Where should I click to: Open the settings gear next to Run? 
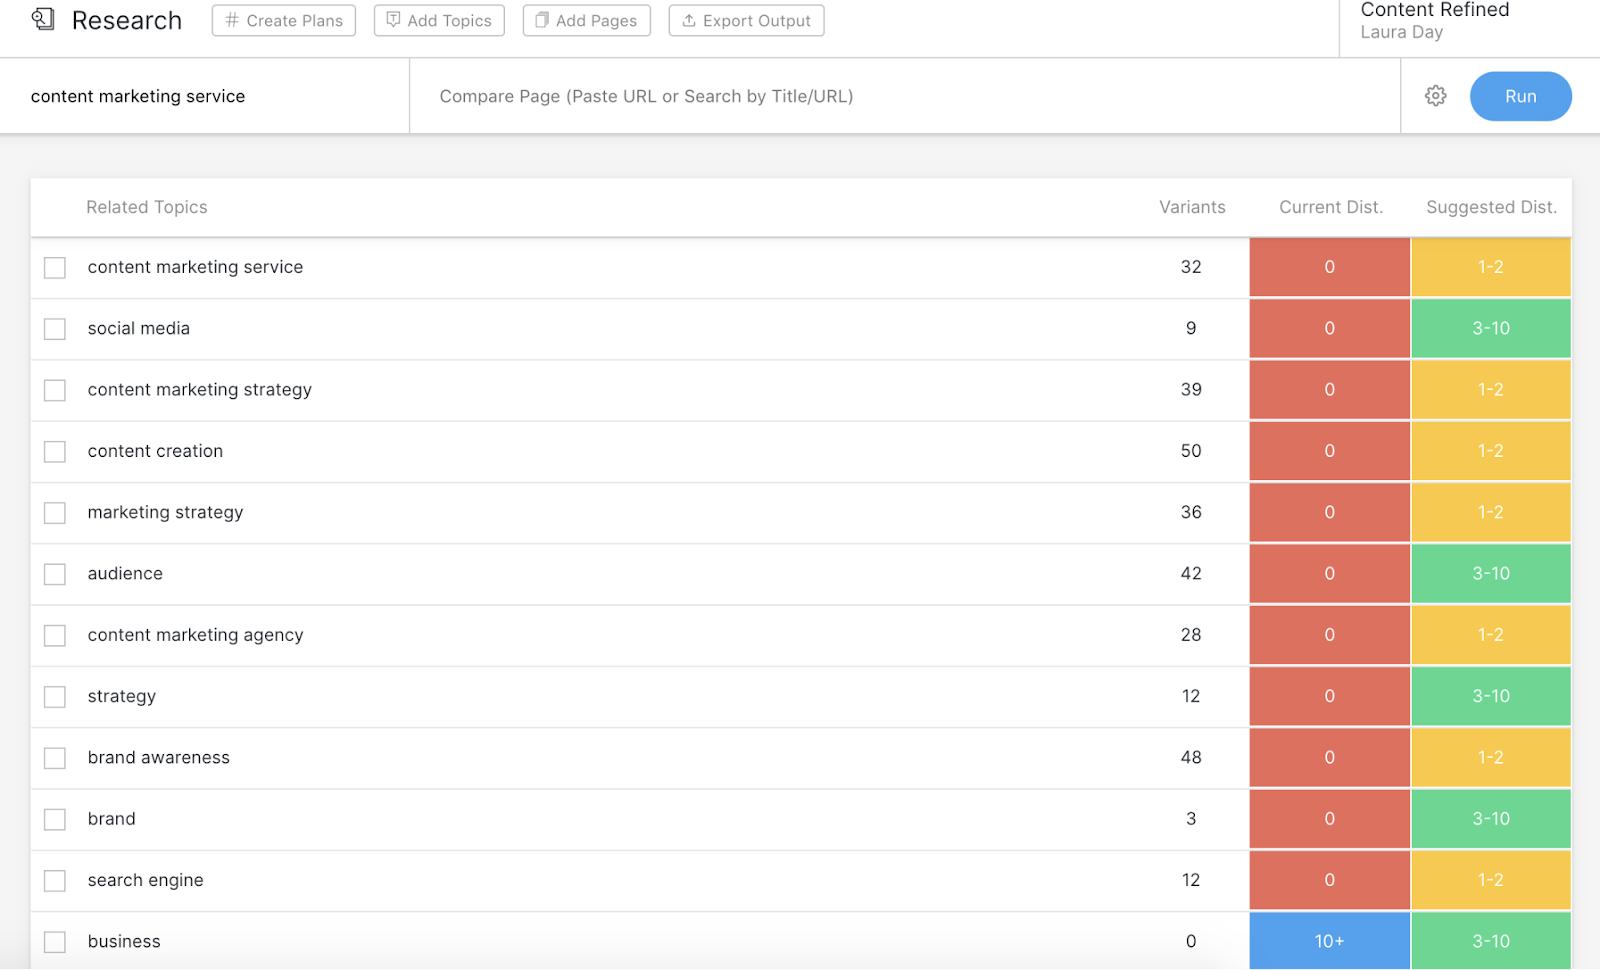pyautogui.click(x=1435, y=96)
